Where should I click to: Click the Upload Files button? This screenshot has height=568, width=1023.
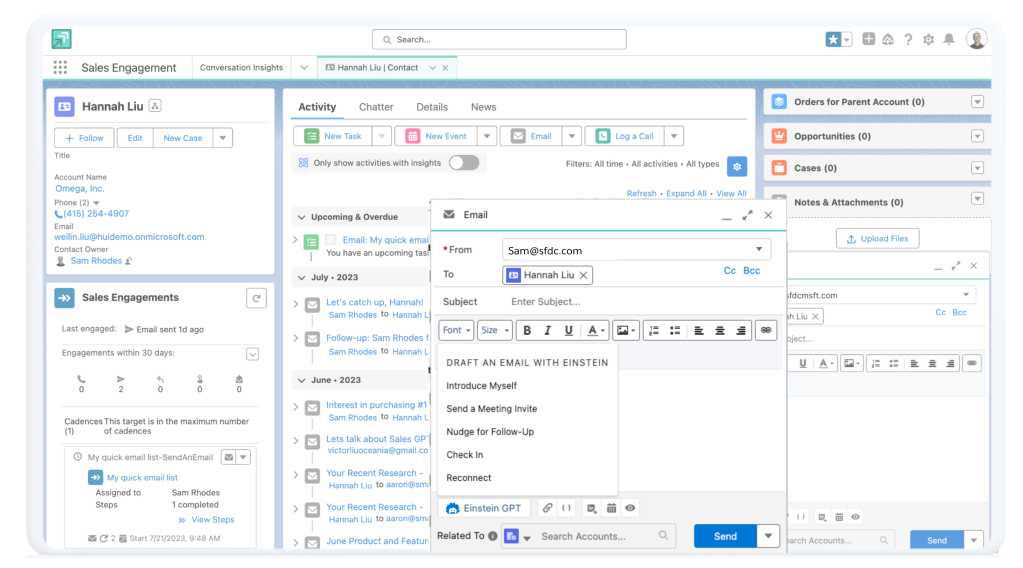coord(878,239)
